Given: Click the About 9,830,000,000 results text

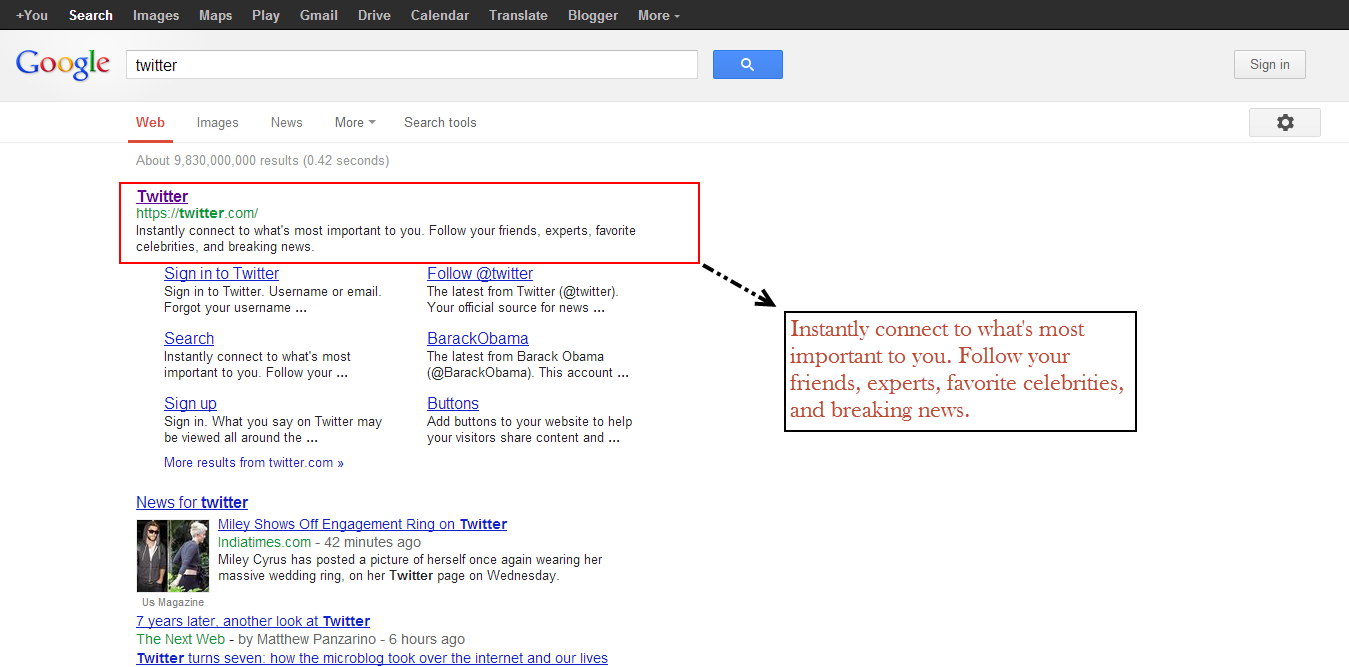Looking at the screenshot, I should 262,160.
